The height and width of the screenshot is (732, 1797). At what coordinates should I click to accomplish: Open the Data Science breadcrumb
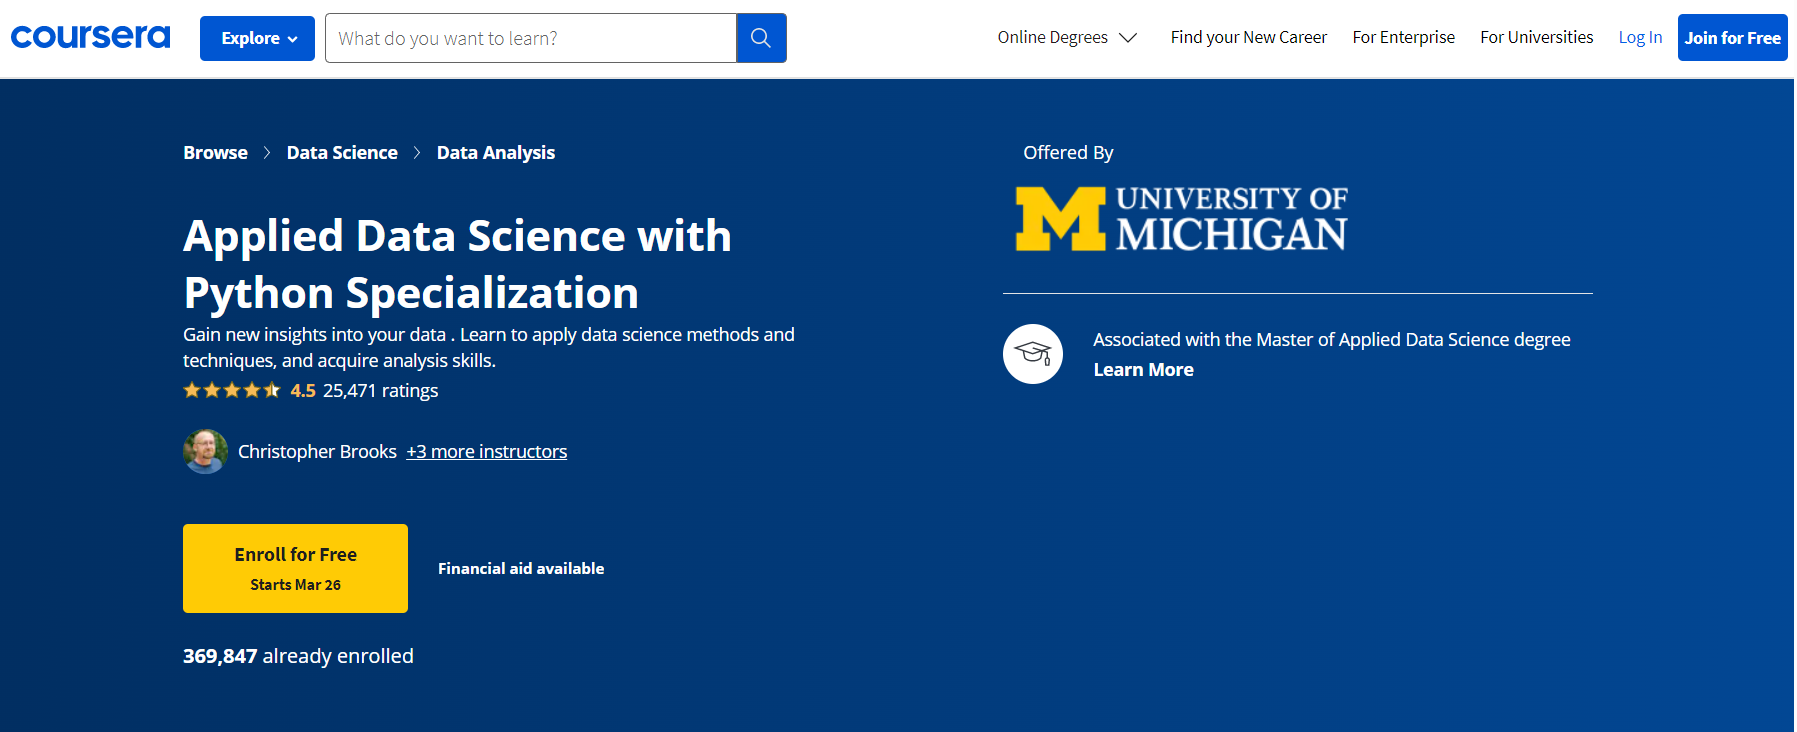pos(342,152)
